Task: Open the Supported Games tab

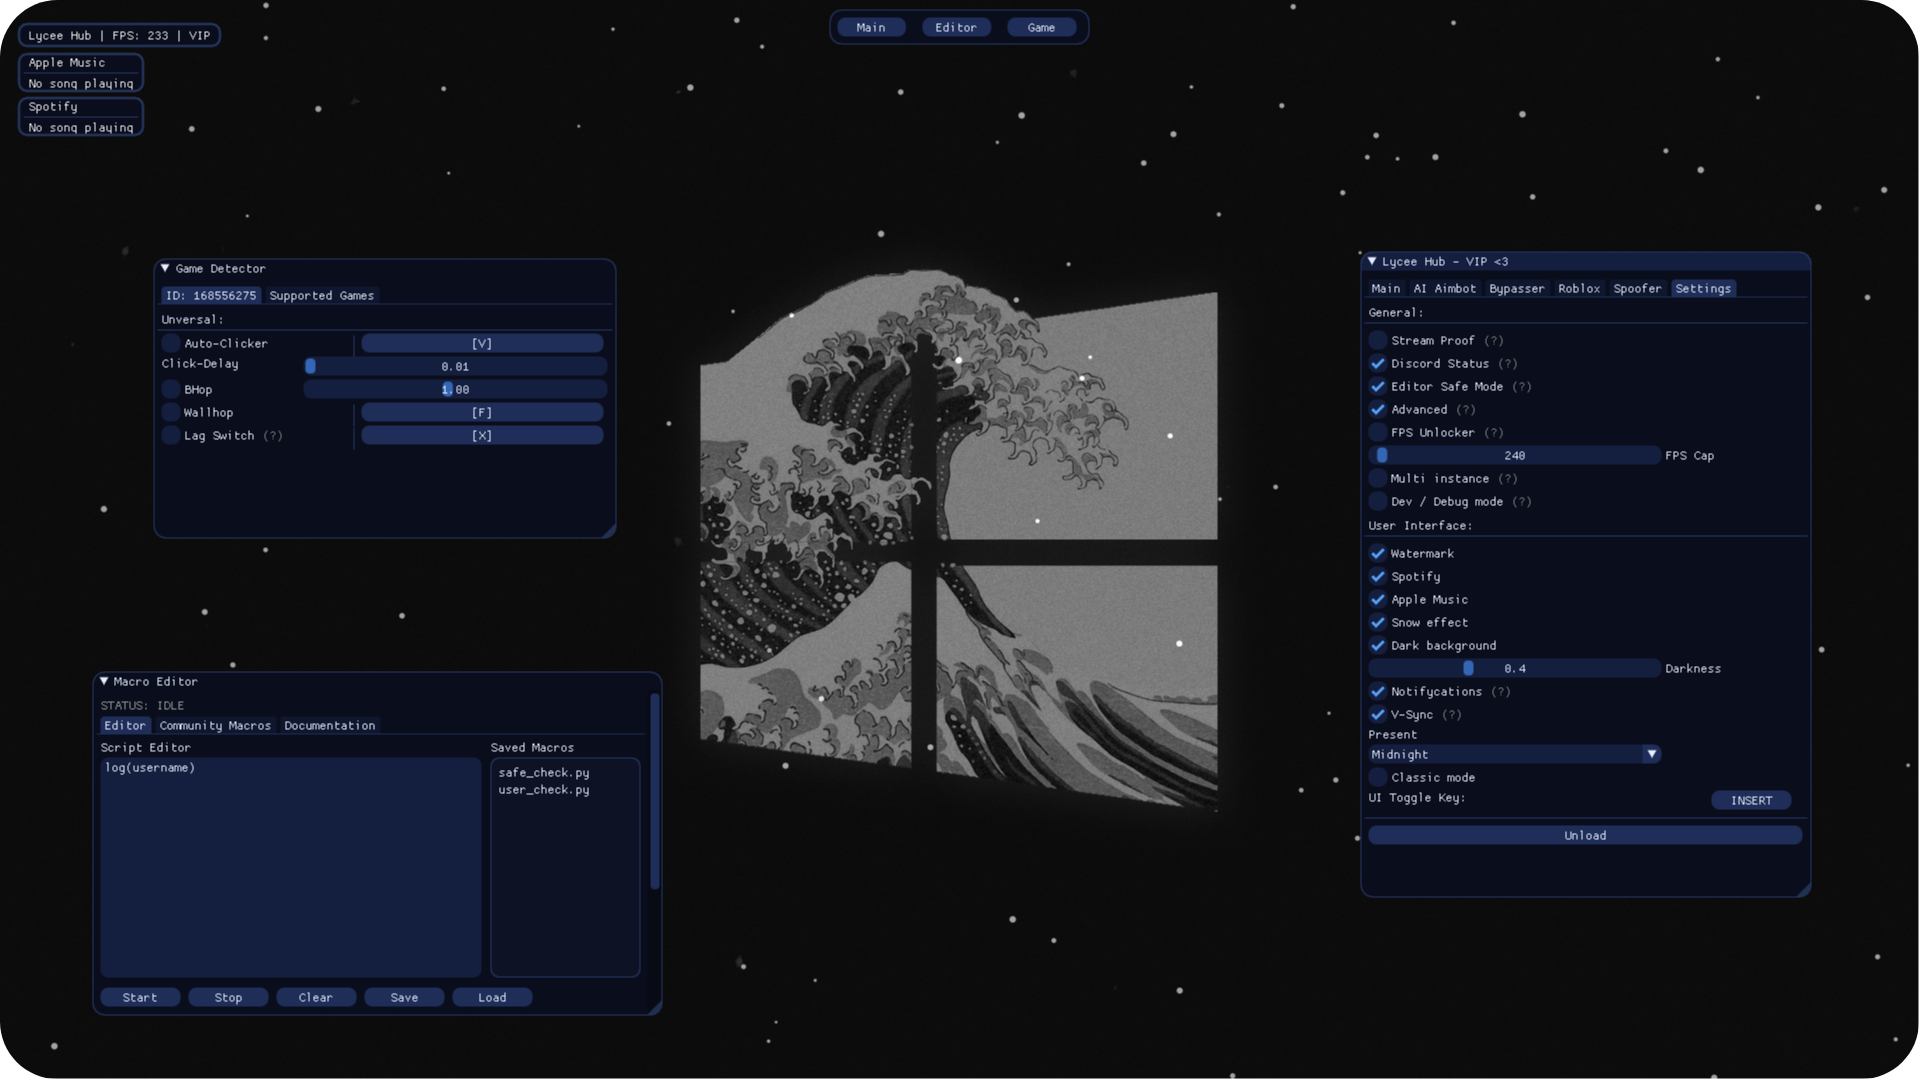Action: click(322, 295)
